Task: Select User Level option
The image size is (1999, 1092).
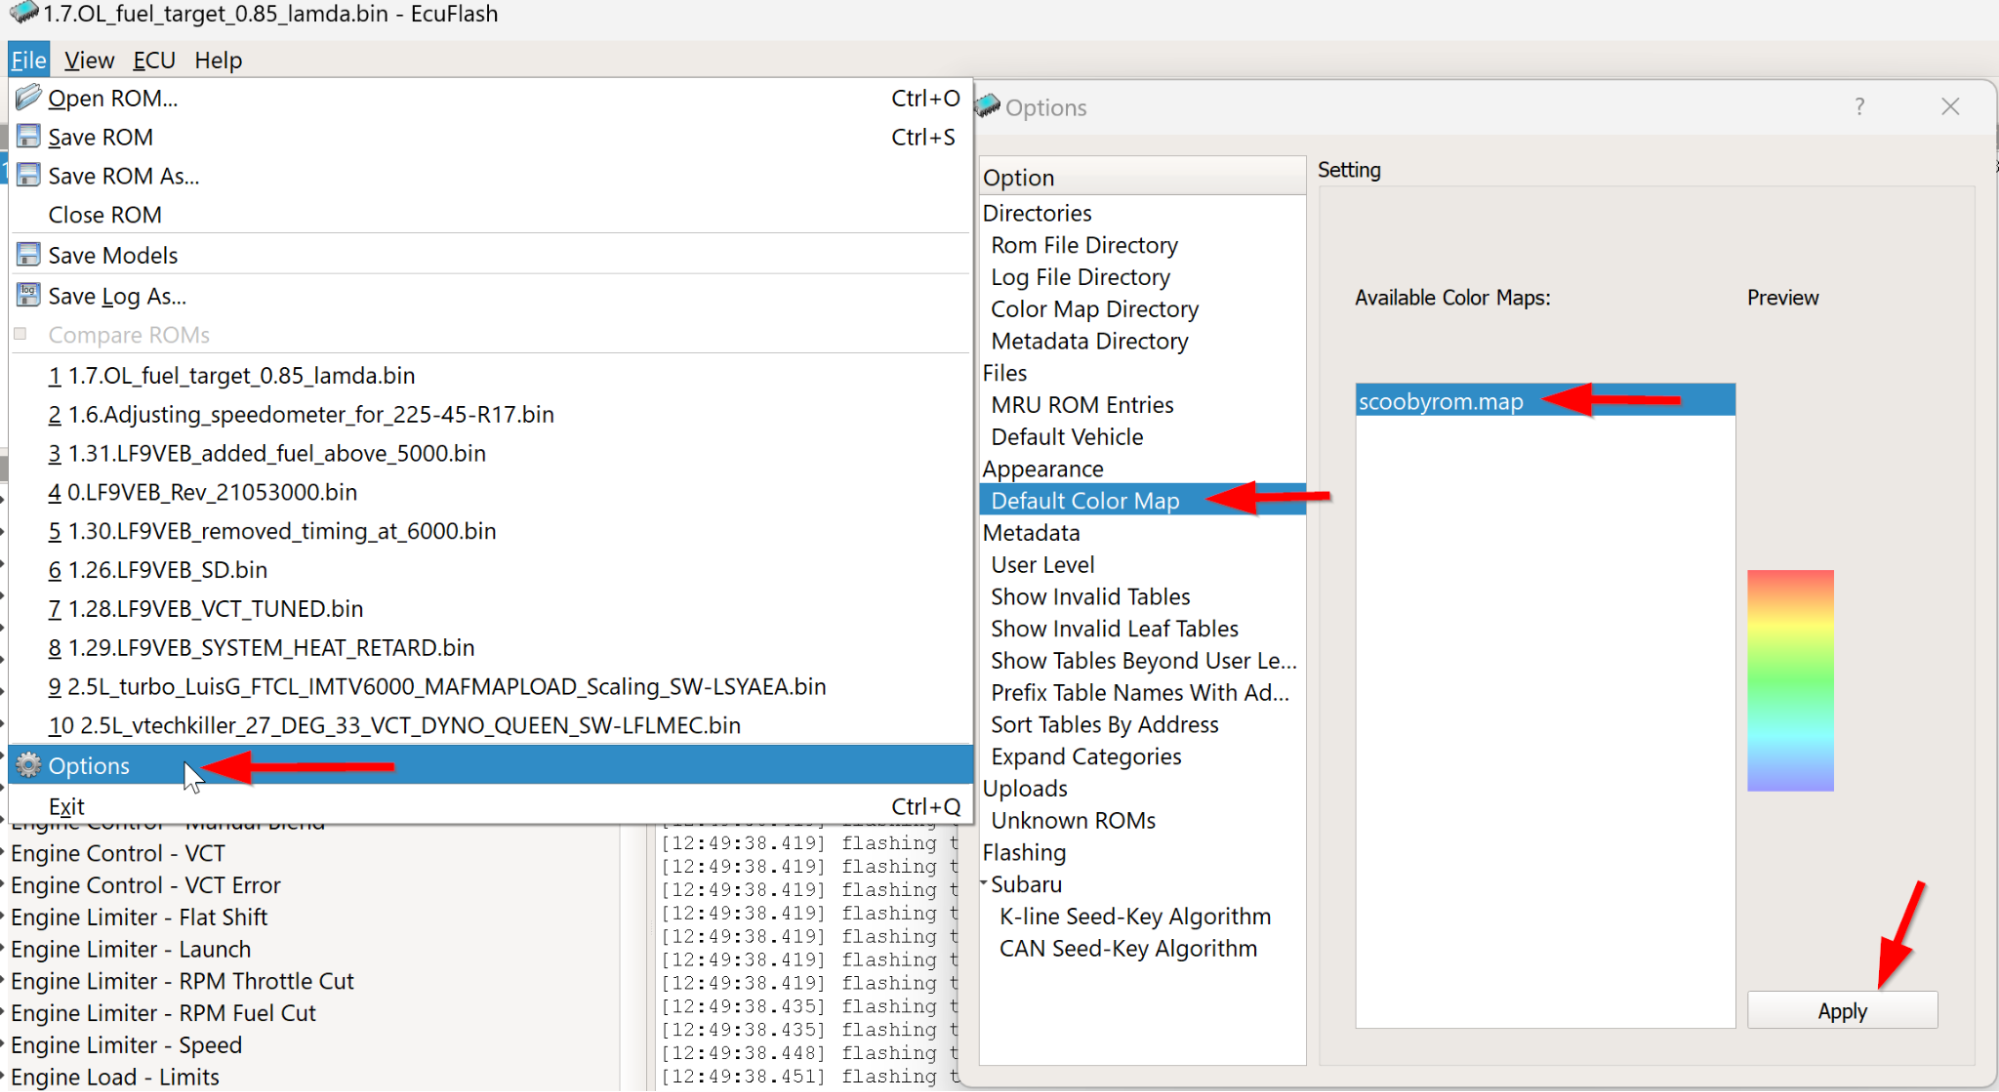Action: [x=1143, y=565]
